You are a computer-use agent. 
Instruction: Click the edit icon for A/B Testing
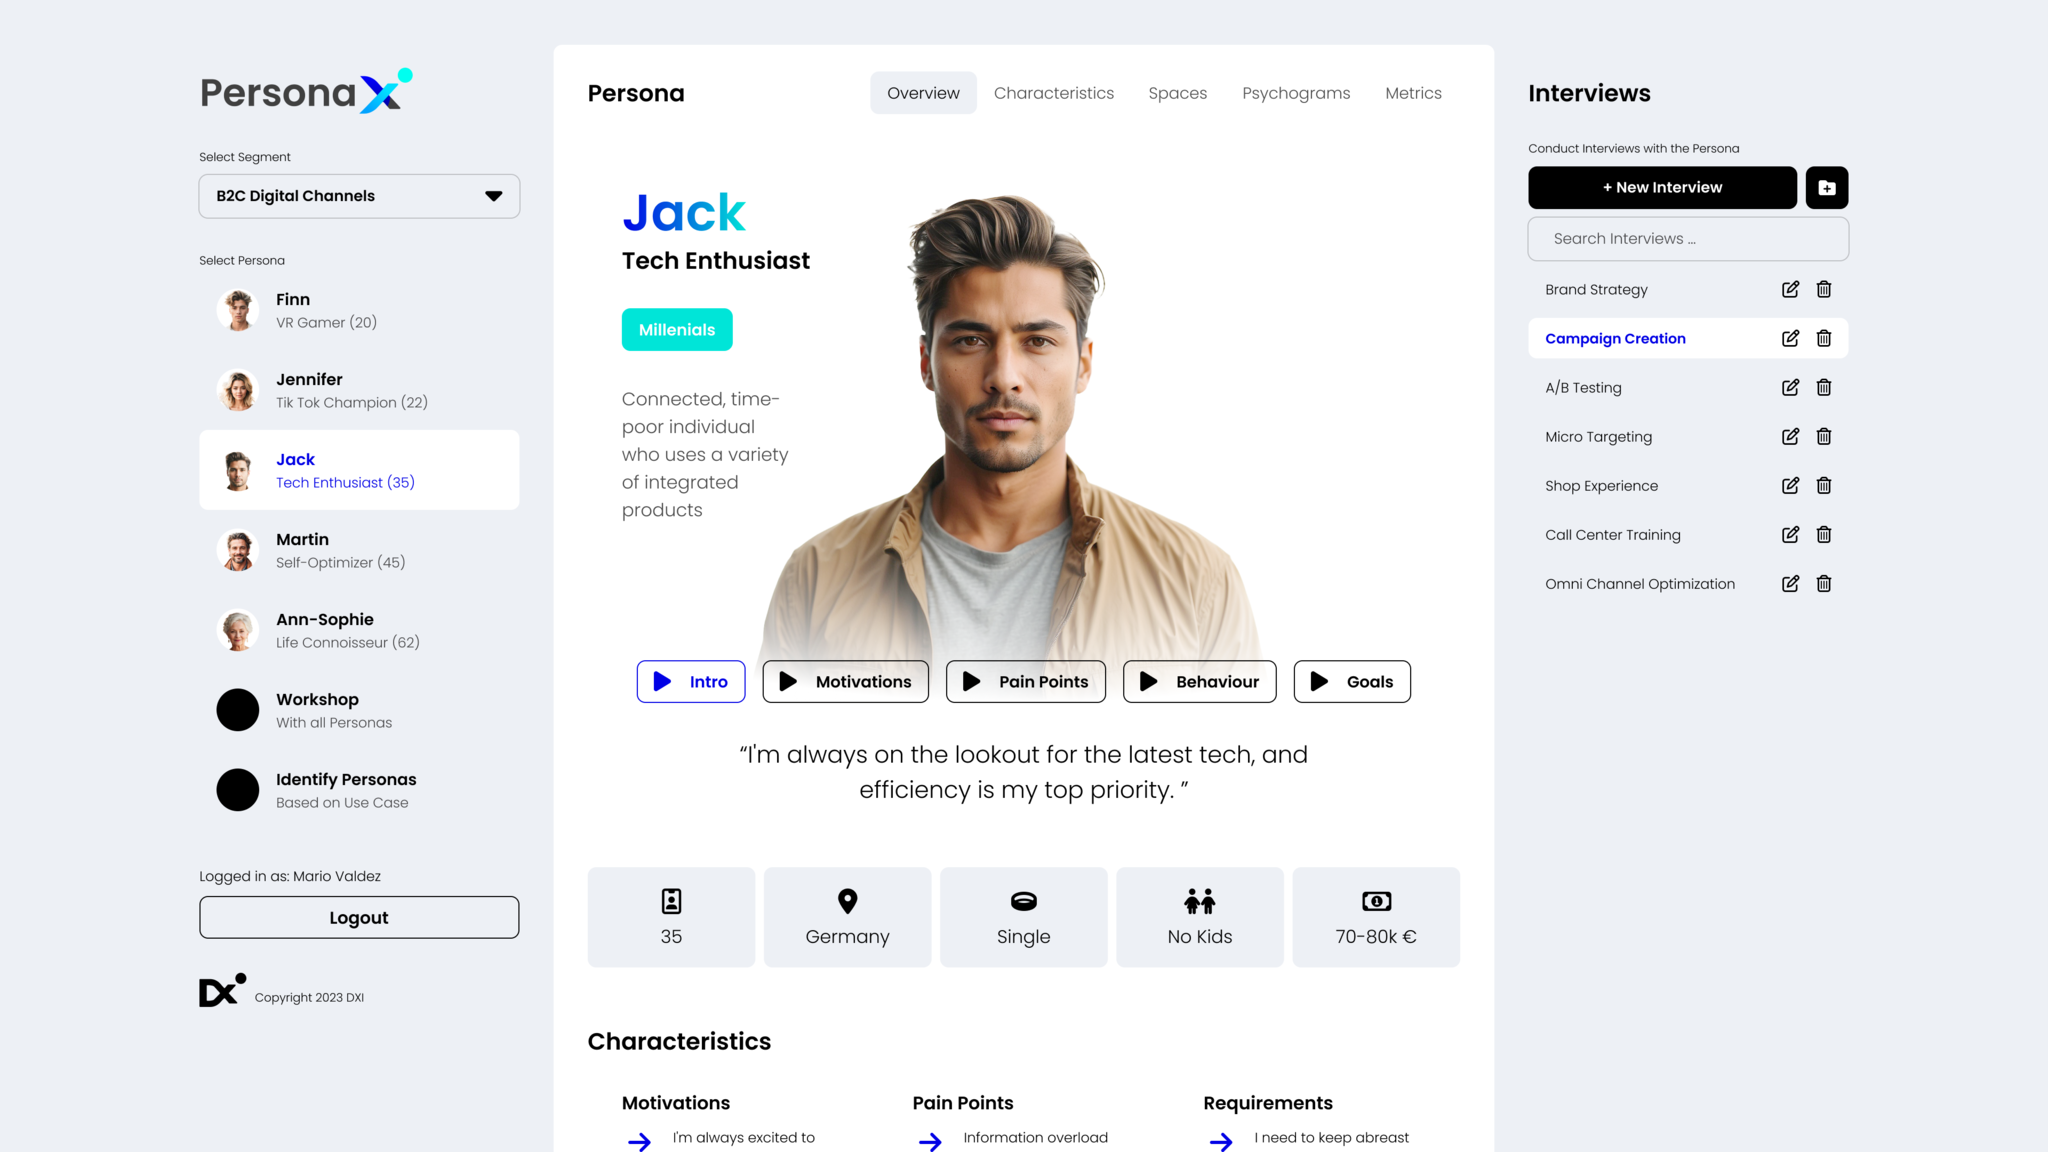(1790, 387)
